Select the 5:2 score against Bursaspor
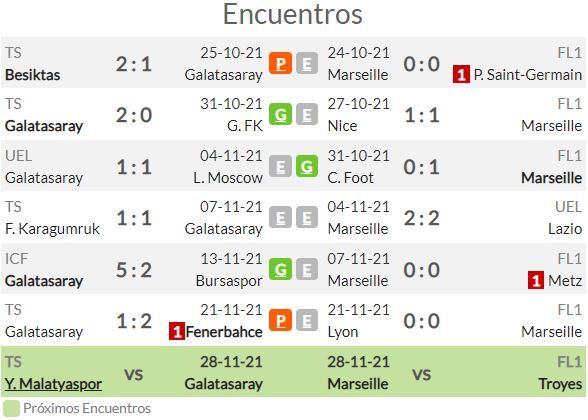Screen dimensions: 588x420 134,270
